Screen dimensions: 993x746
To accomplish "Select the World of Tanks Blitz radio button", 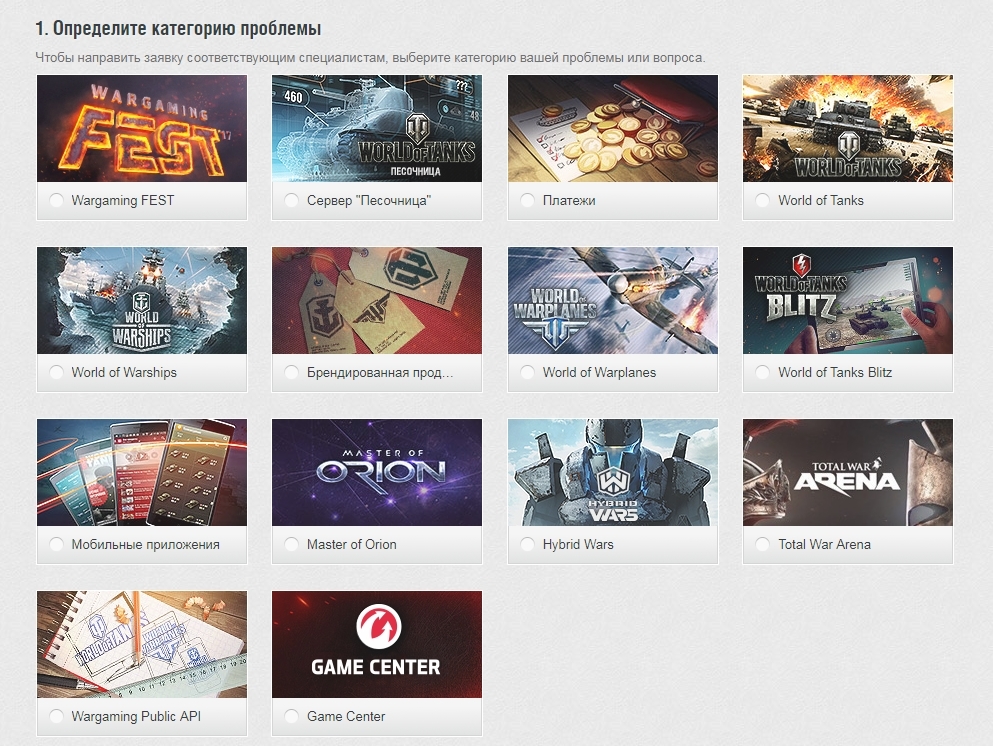I will coord(762,372).
